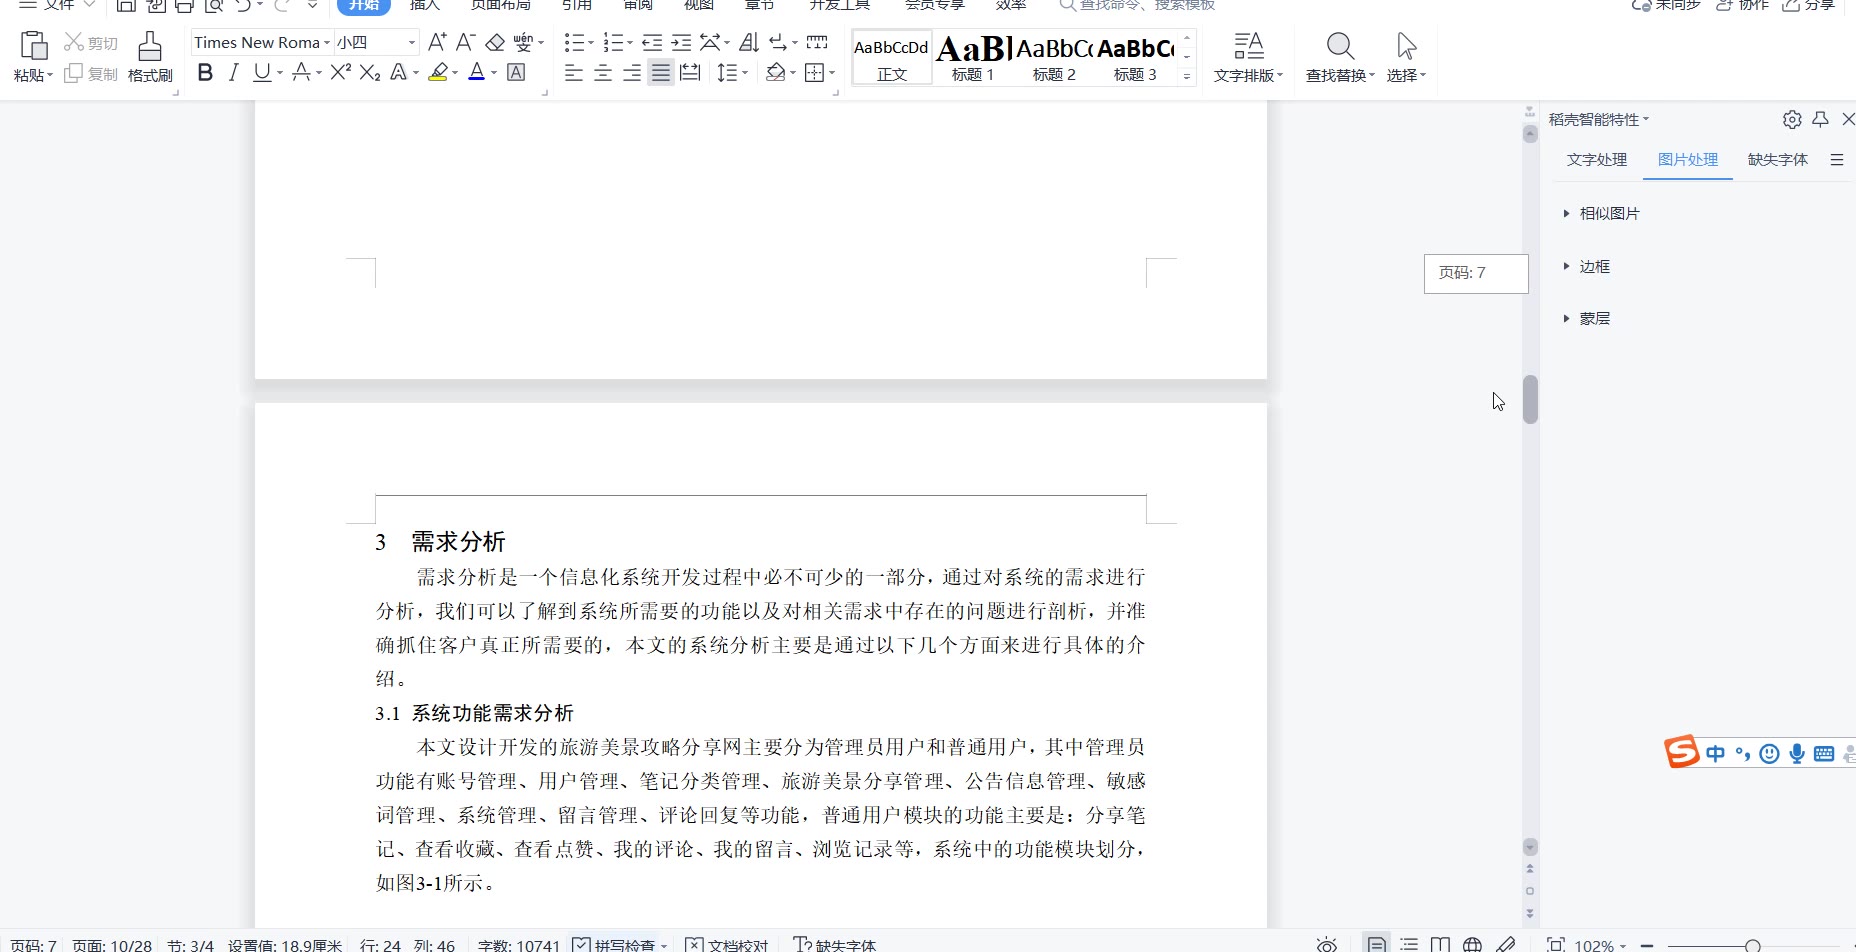Image resolution: width=1856 pixels, height=952 pixels.
Task: Click the Find and Replace magnifier icon
Action: coord(1340,46)
